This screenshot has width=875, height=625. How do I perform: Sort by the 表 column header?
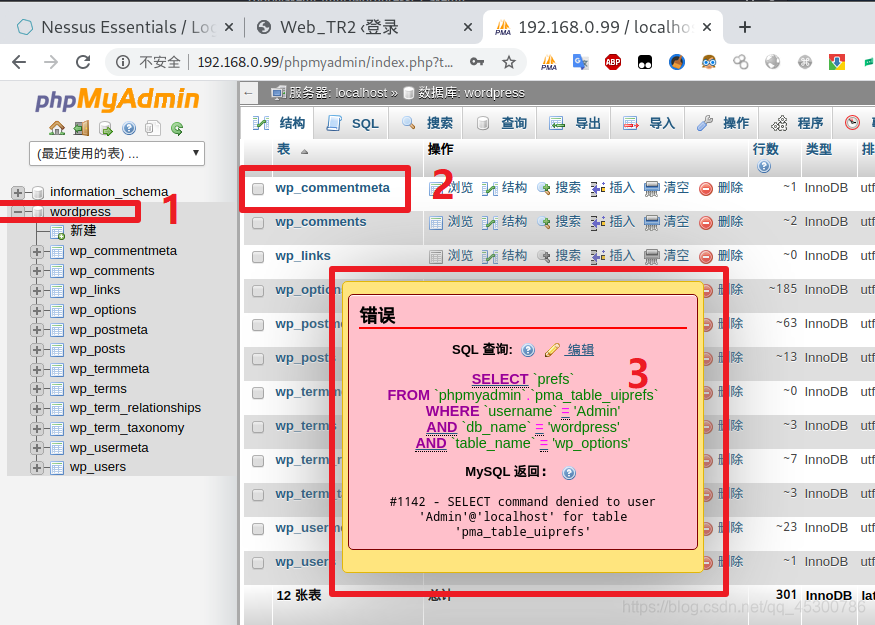(x=283, y=149)
